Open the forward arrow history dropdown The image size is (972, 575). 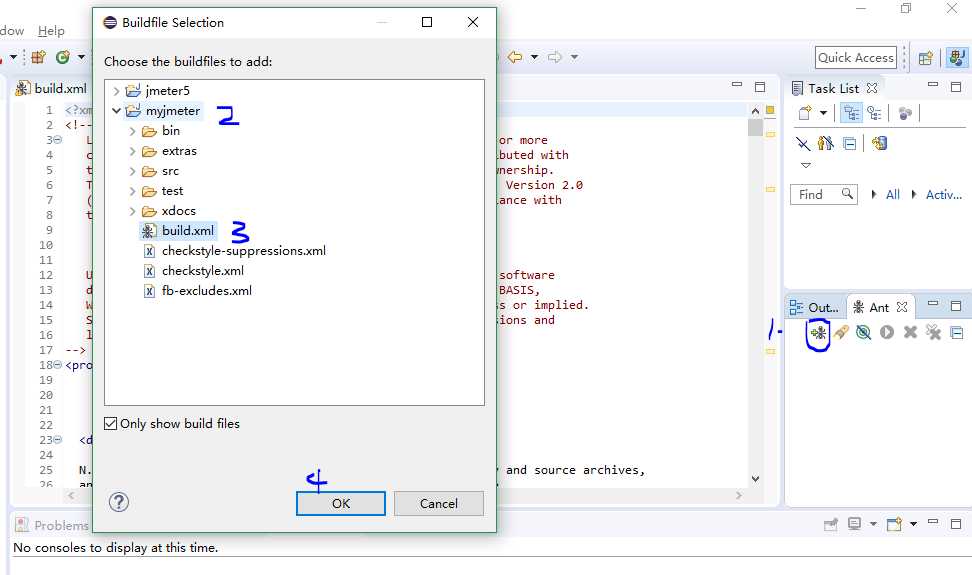(x=575, y=57)
